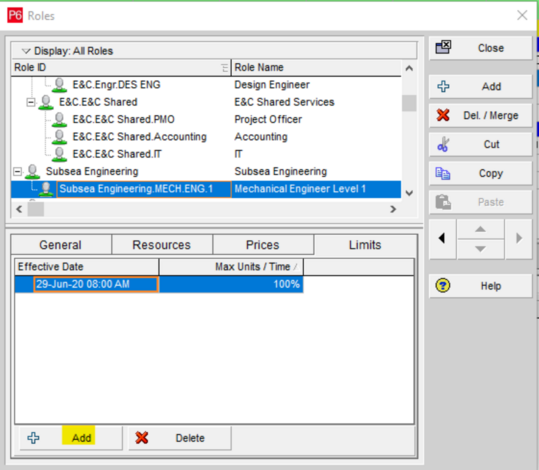Click the red X Delete button under Limits
The height and width of the screenshot is (470, 539).
coord(180,438)
